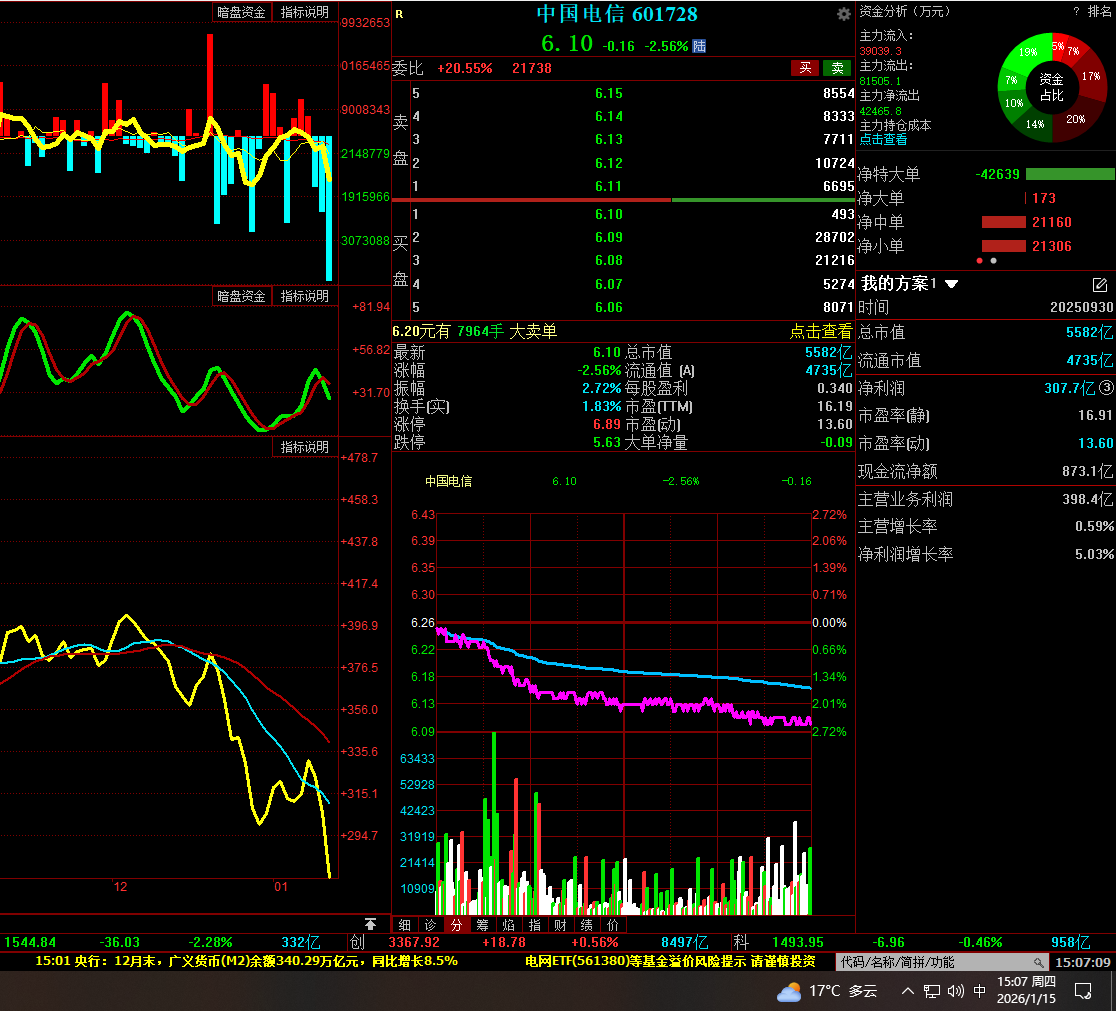Click the 总市值 5582亿 value in 我的方案
The image size is (1116, 1011).
1089,332
